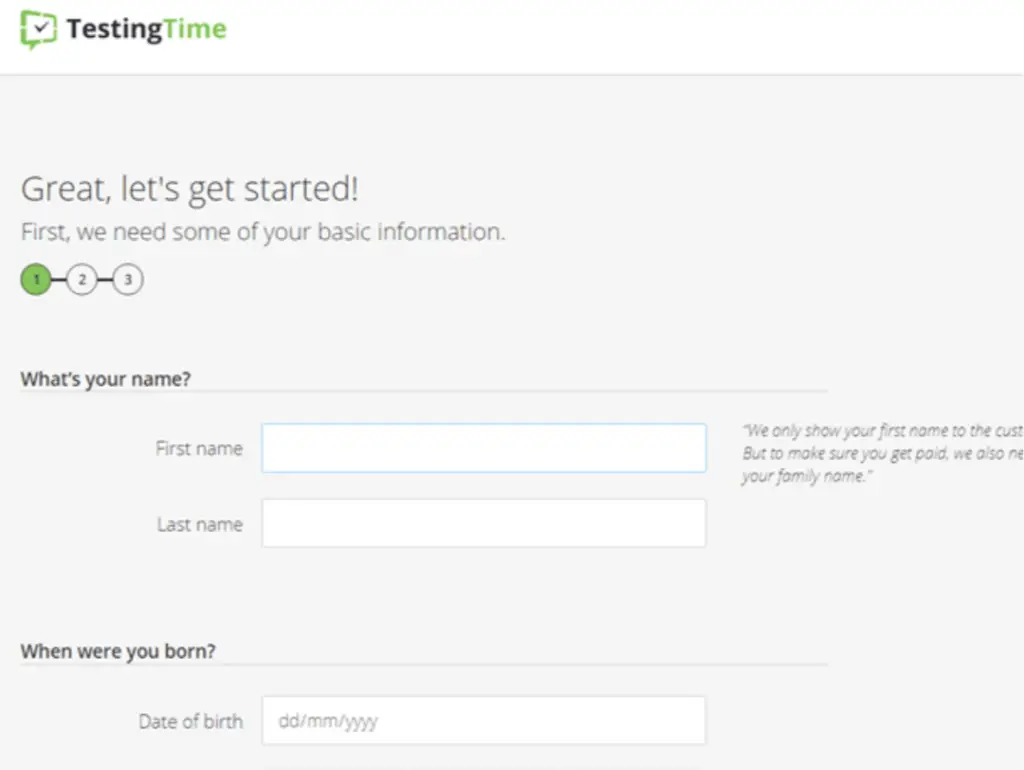Screen dimensions: 1024x770
Task: Click the "When were you born?" section heading
Action: pyautogui.click(x=118, y=651)
